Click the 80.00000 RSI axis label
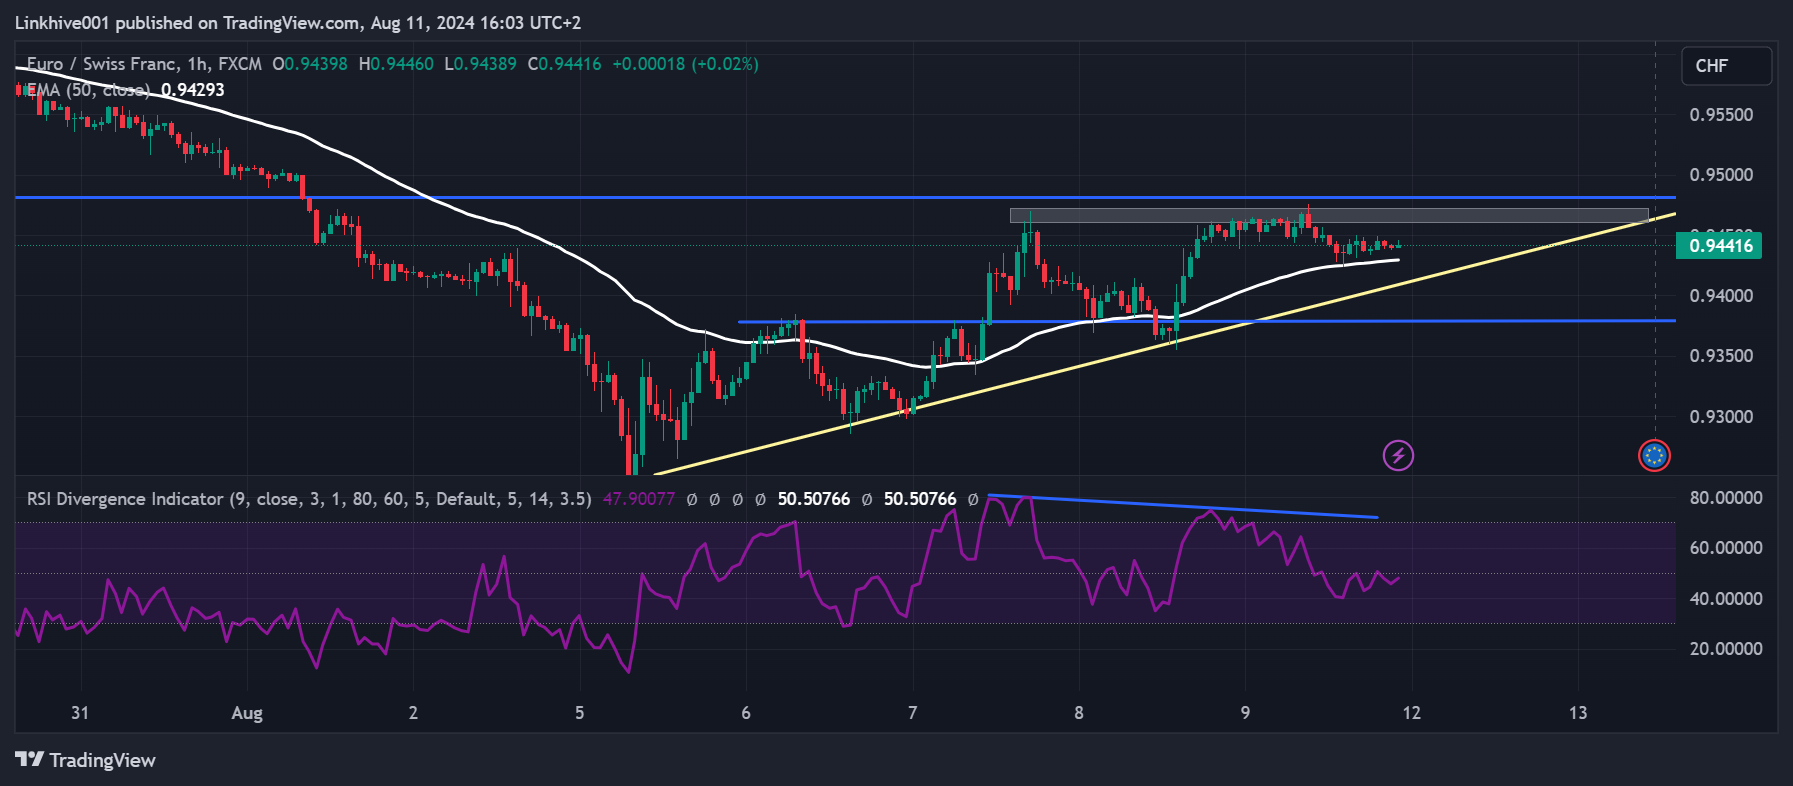The width and height of the screenshot is (1793, 786). [1726, 498]
